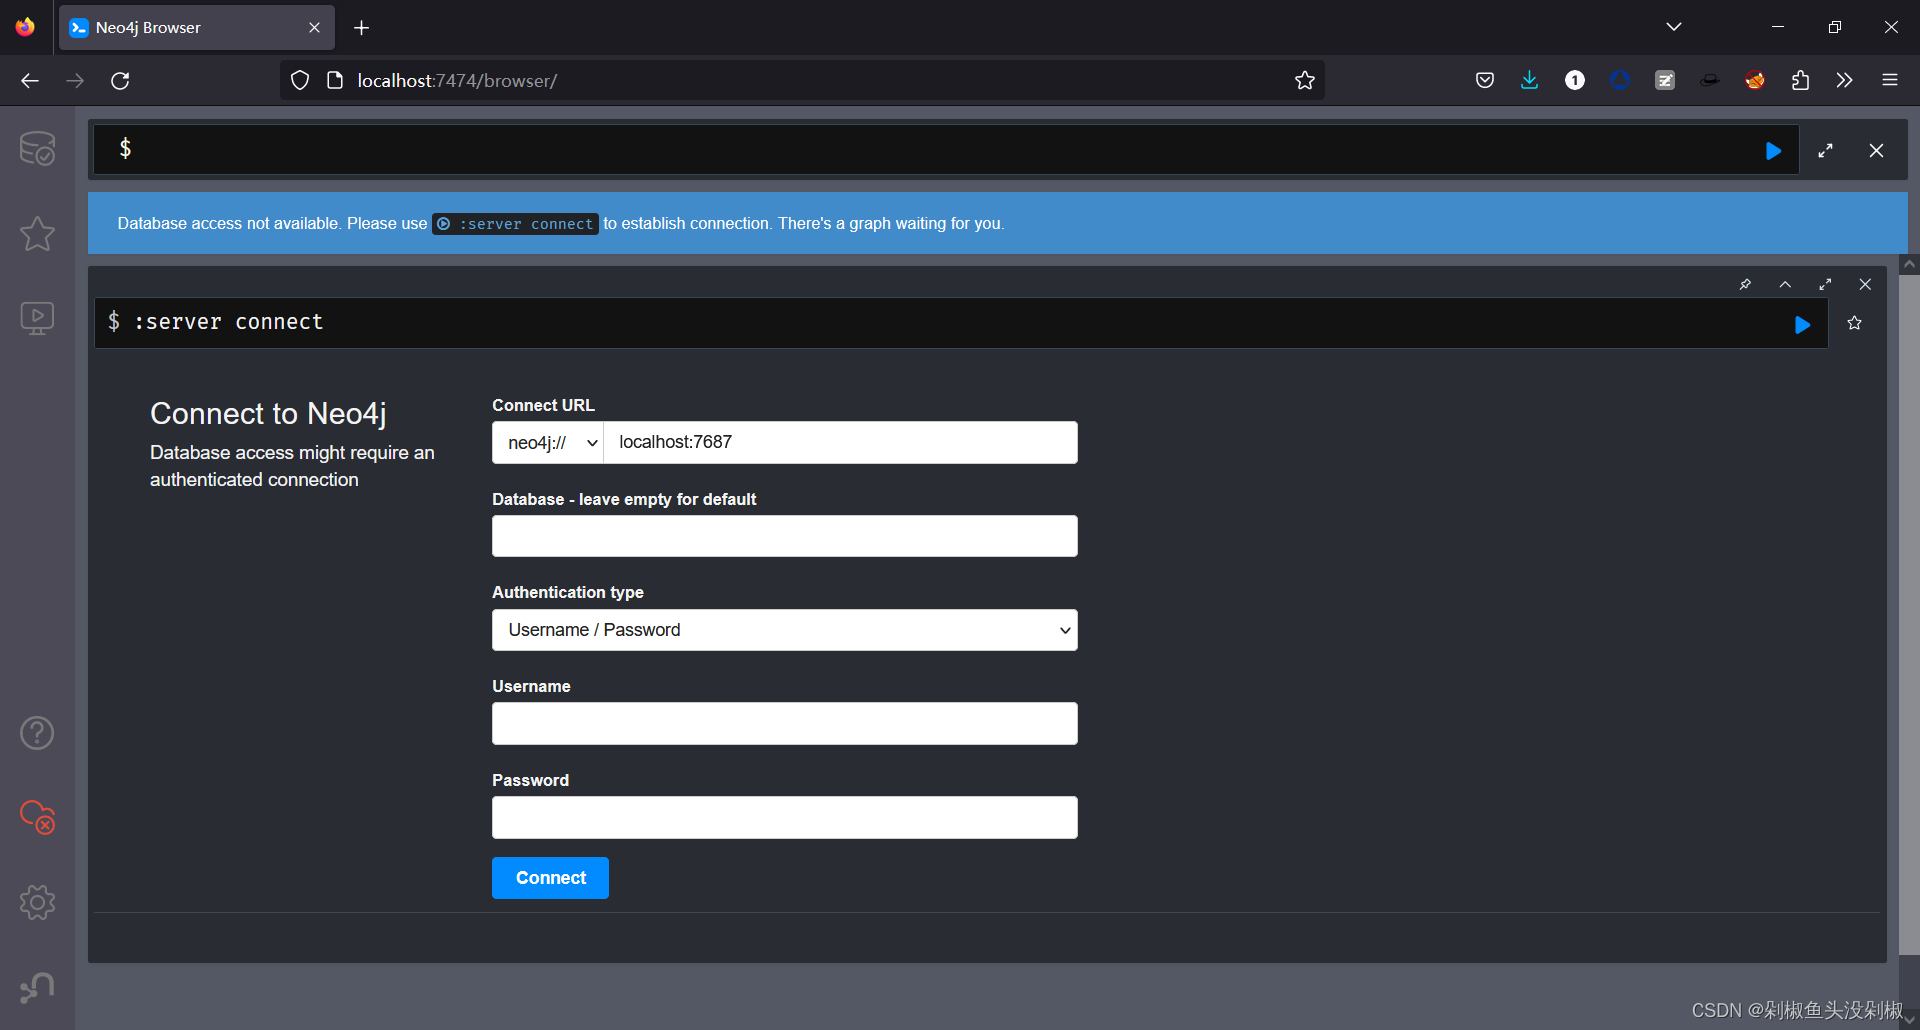Open the Help question mark sidebar icon
The height and width of the screenshot is (1030, 1920).
37,733
